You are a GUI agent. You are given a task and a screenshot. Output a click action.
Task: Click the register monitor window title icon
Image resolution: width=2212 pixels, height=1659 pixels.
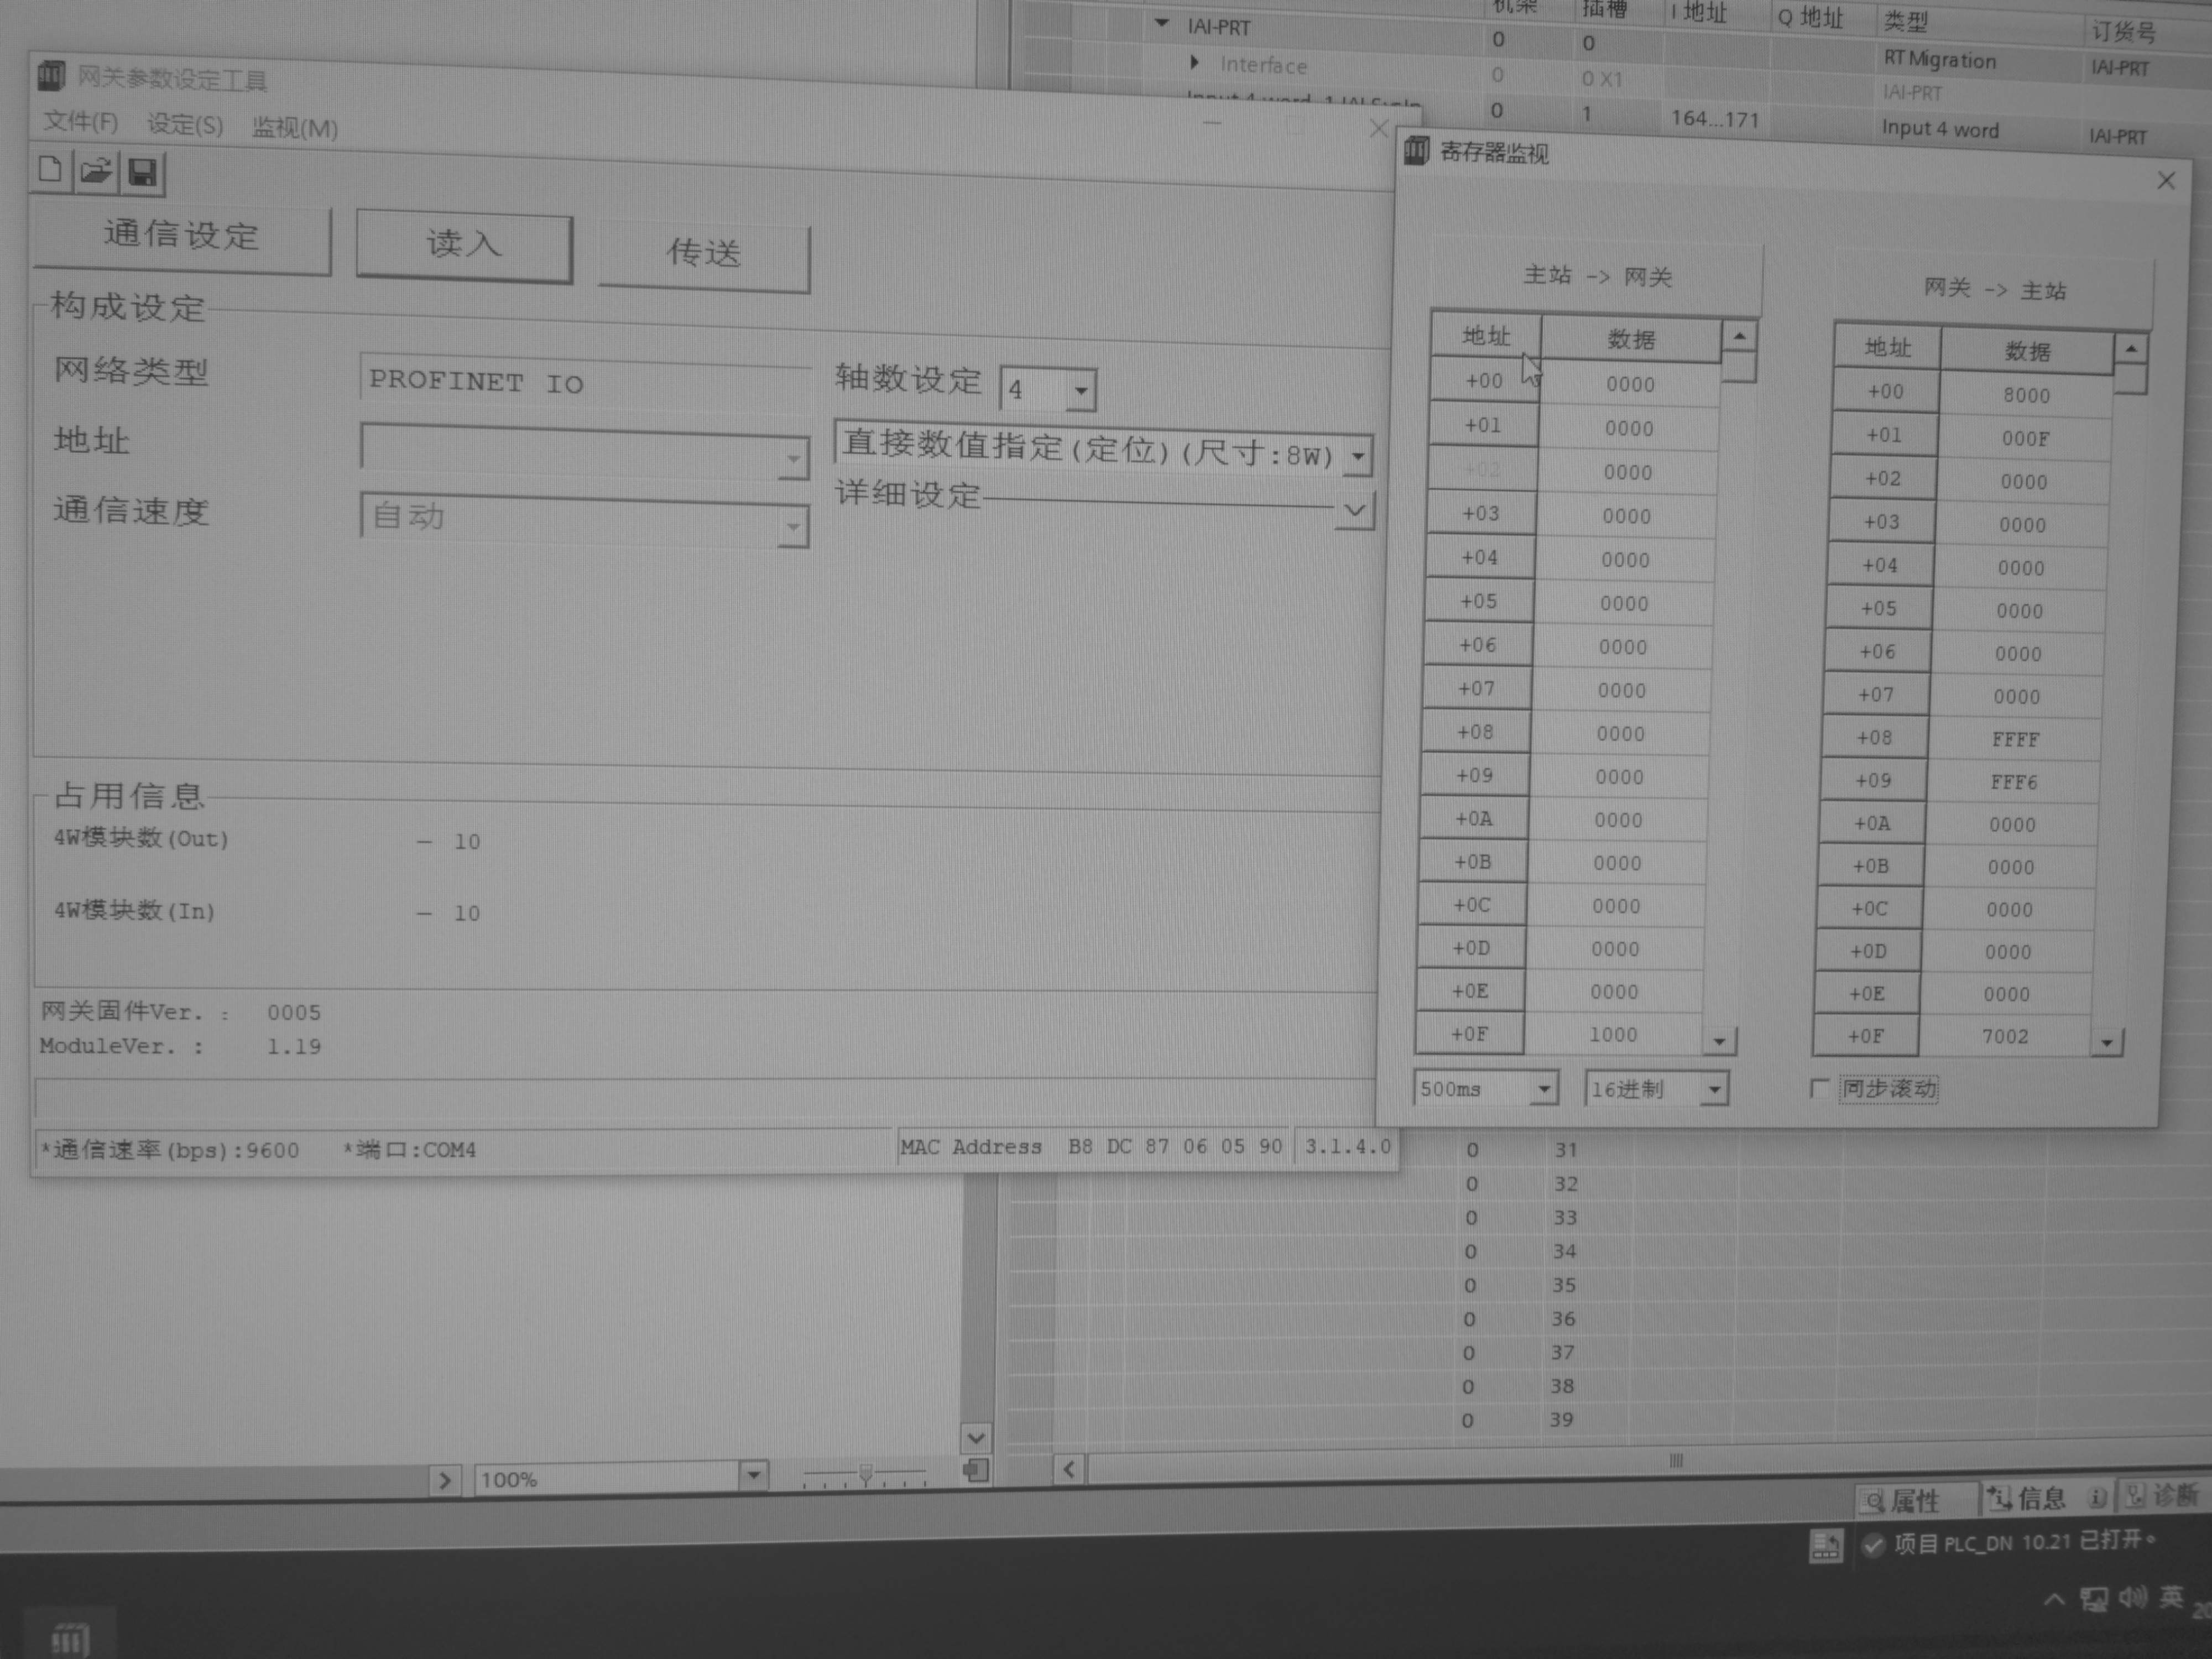[1416, 152]
